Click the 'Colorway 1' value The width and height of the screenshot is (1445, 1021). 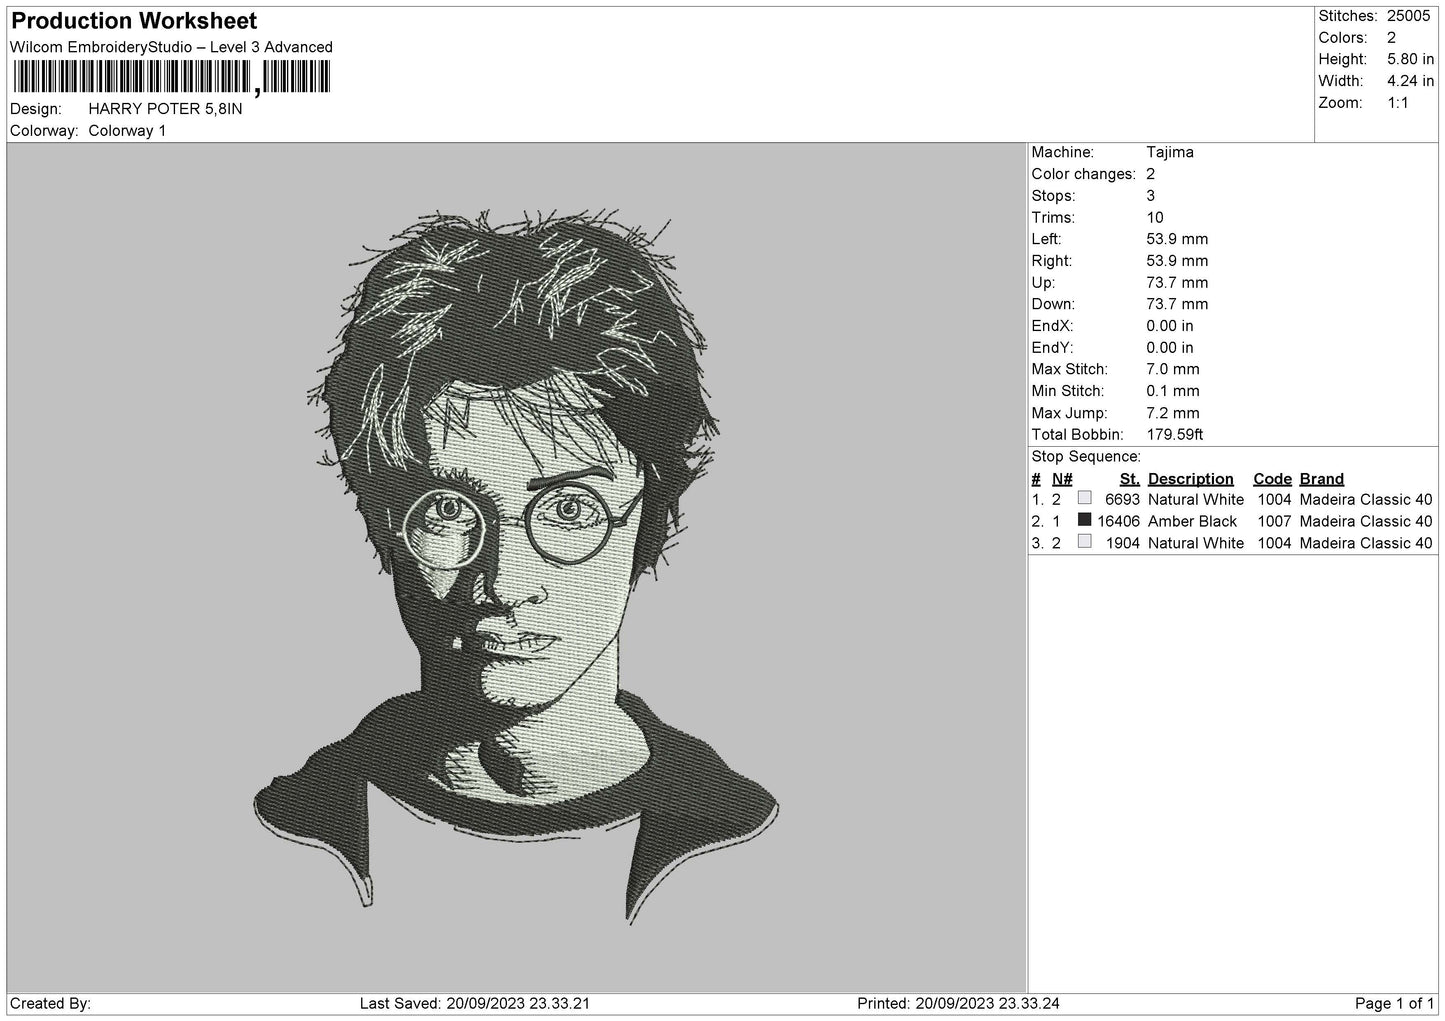tap(127, 131)
